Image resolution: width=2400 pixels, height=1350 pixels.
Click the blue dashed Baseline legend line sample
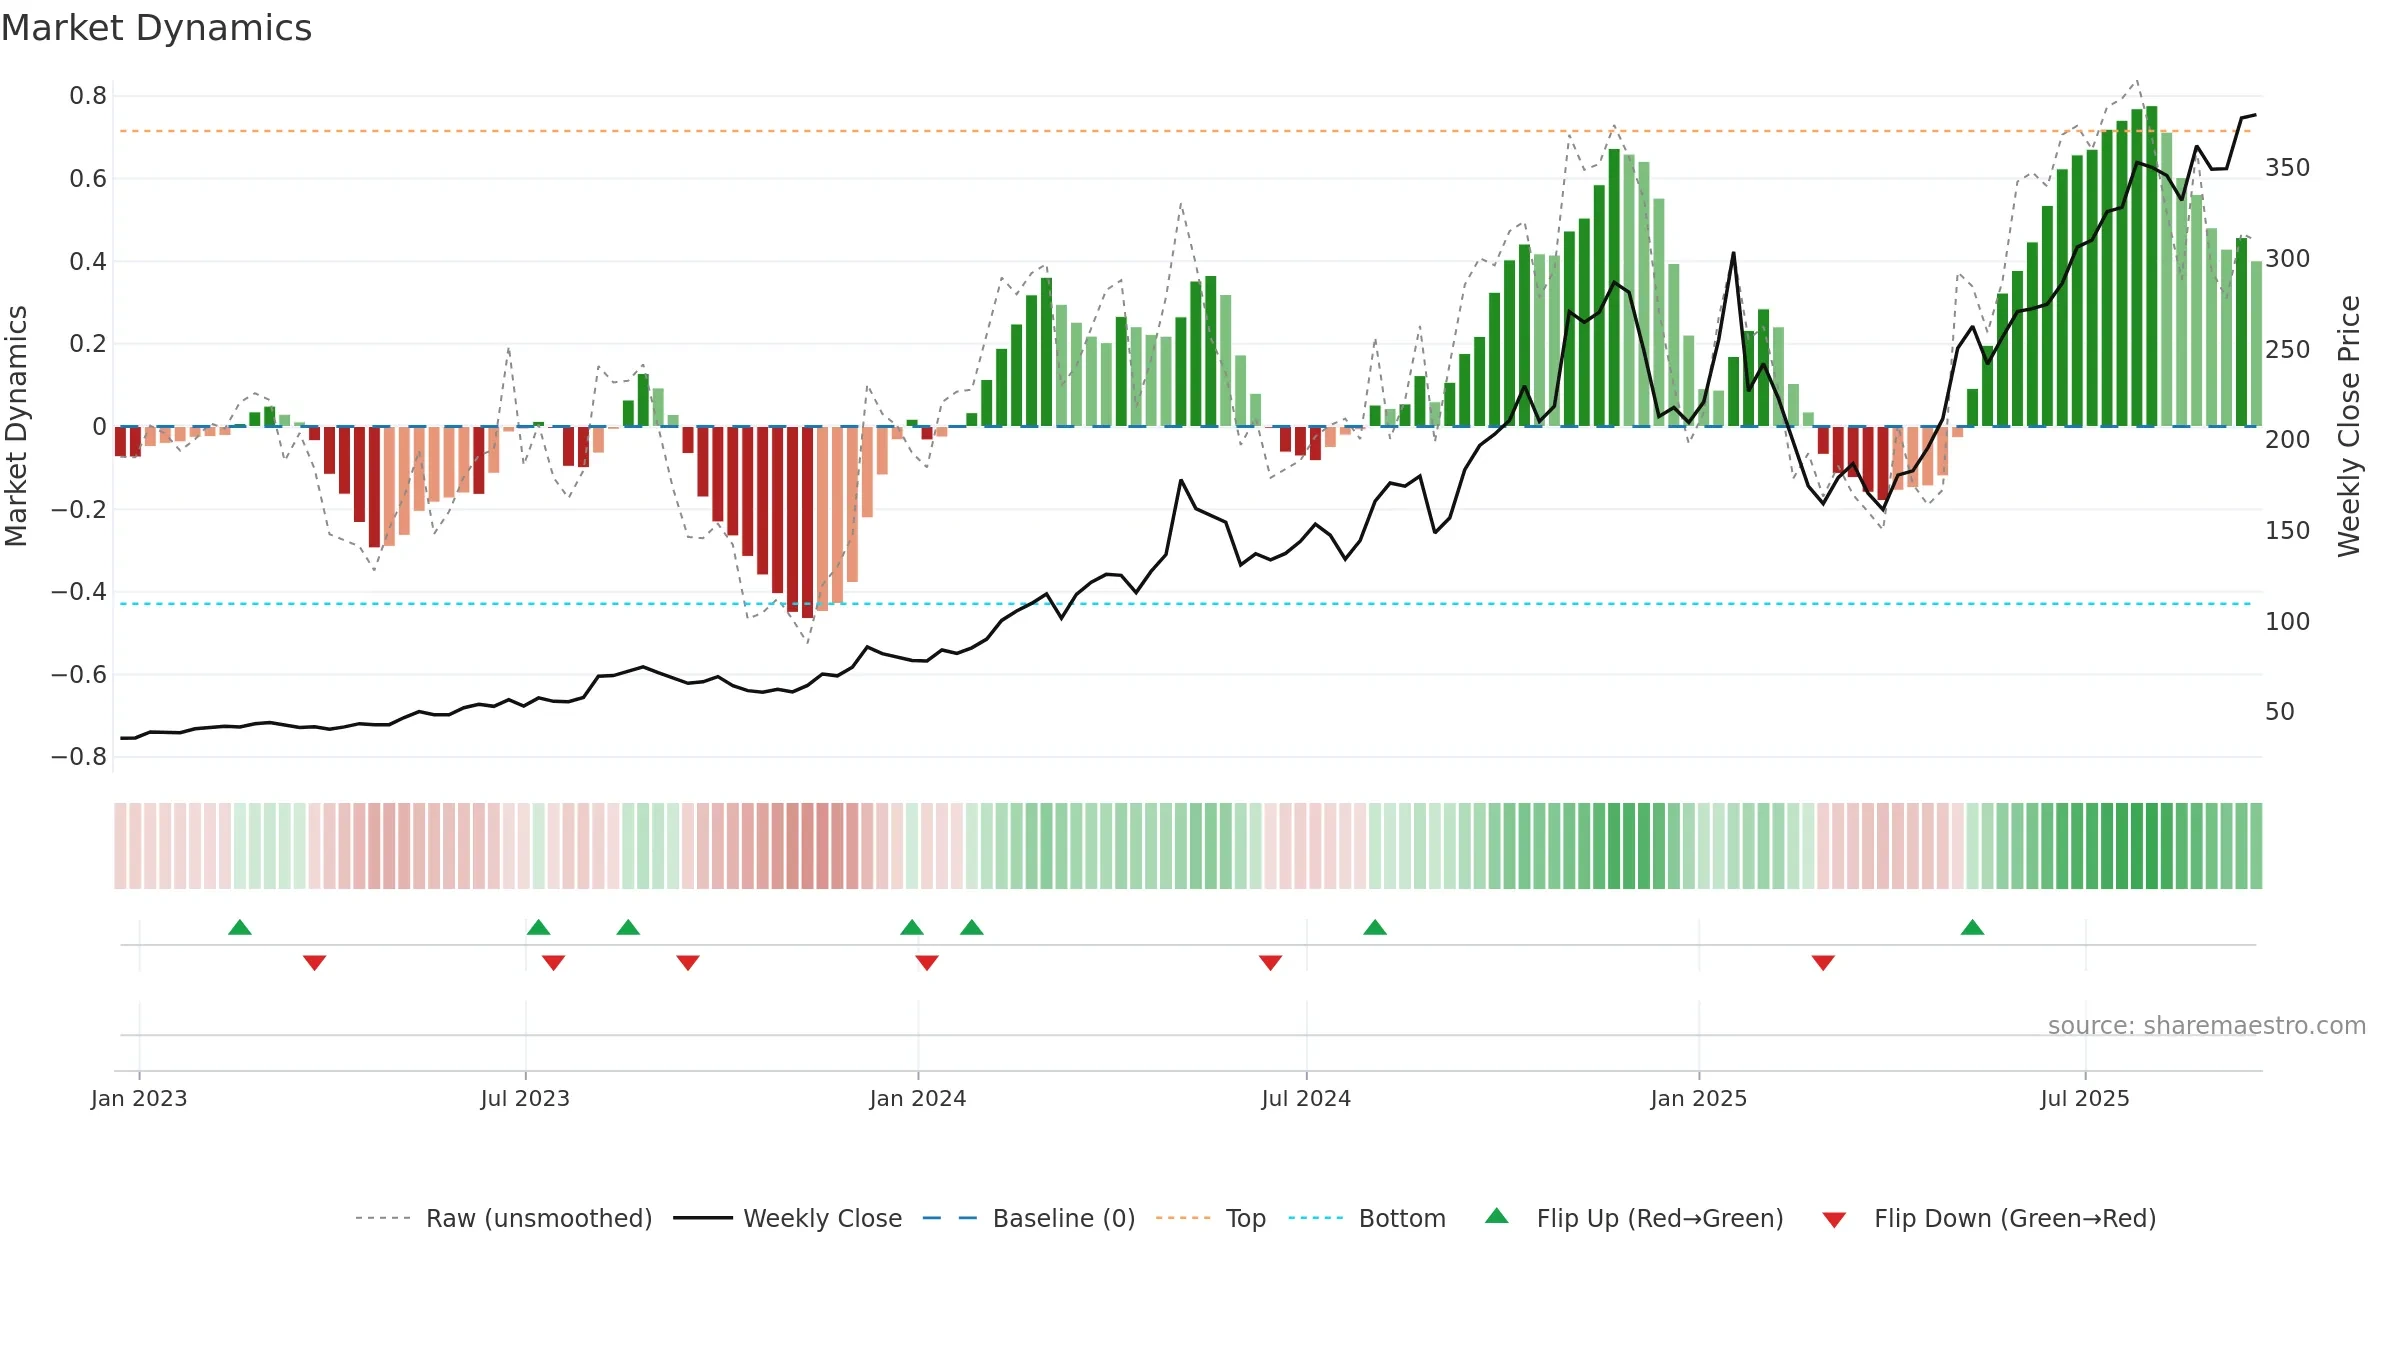click(950, 1218)
